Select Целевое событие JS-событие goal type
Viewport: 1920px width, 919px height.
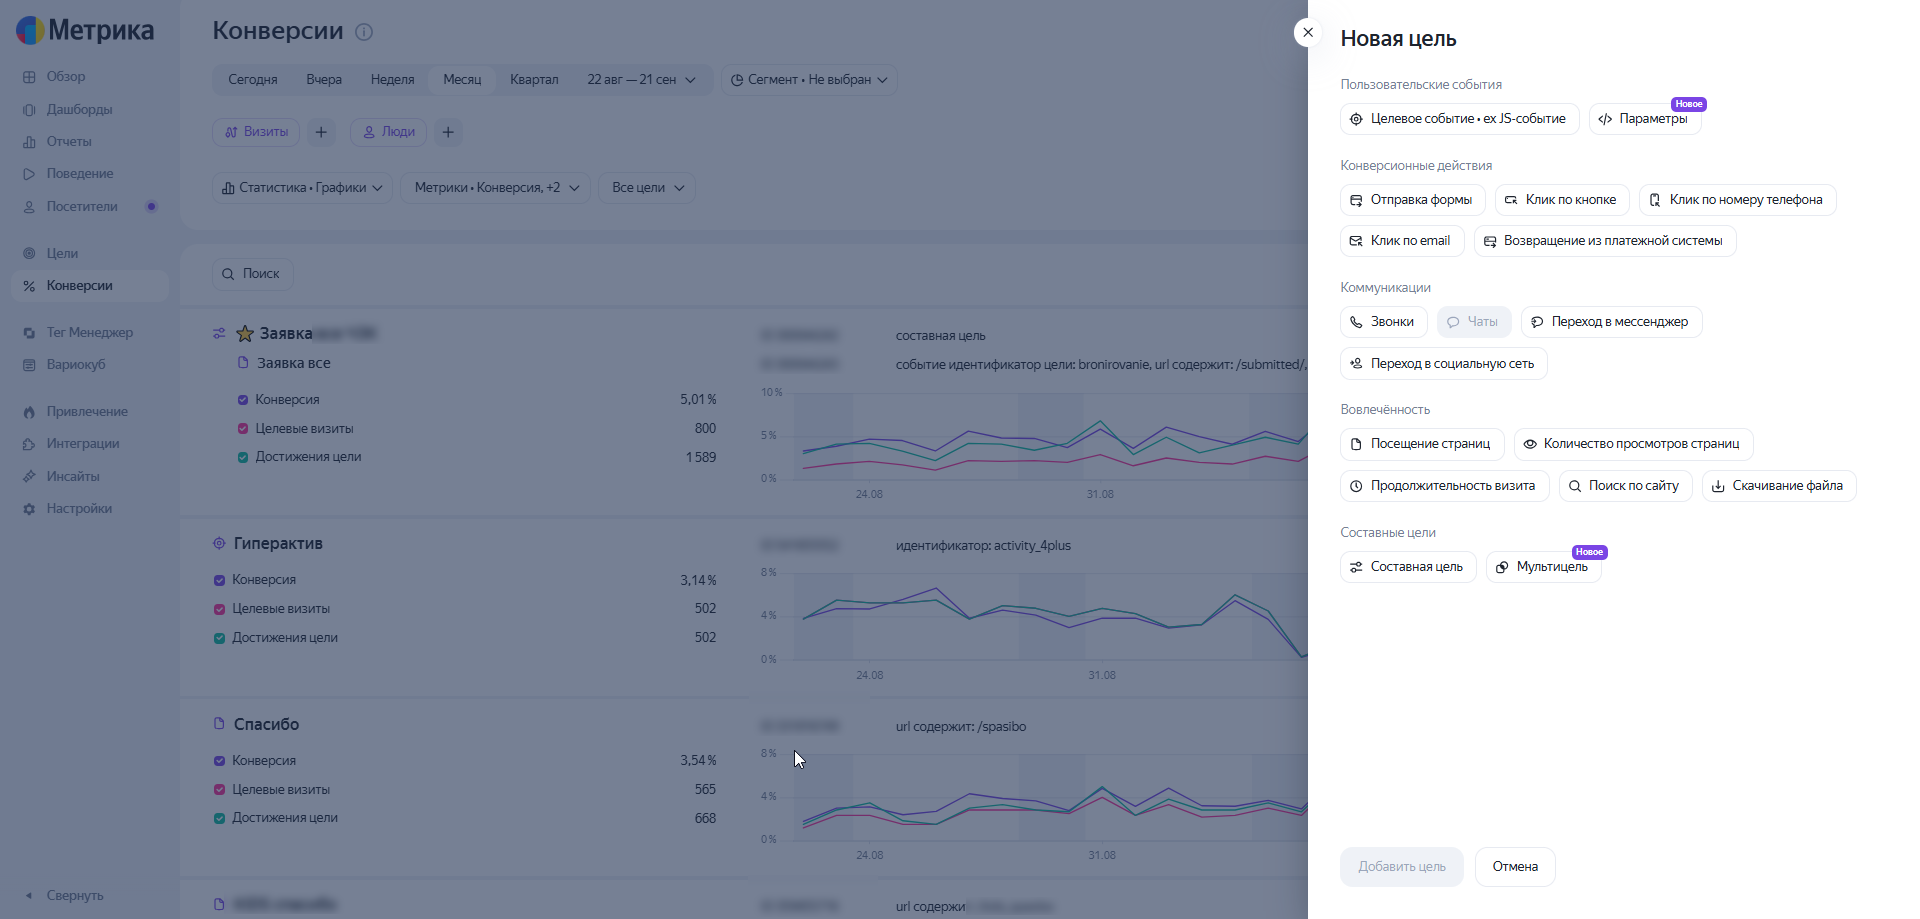pyautogui.click(x=1459, y=119)
